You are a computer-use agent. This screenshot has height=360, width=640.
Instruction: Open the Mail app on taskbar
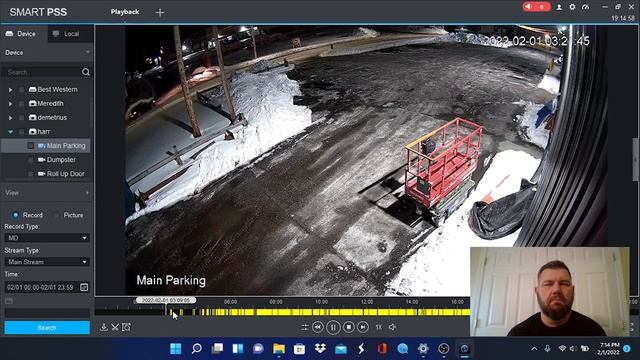[x=340, y=349]
